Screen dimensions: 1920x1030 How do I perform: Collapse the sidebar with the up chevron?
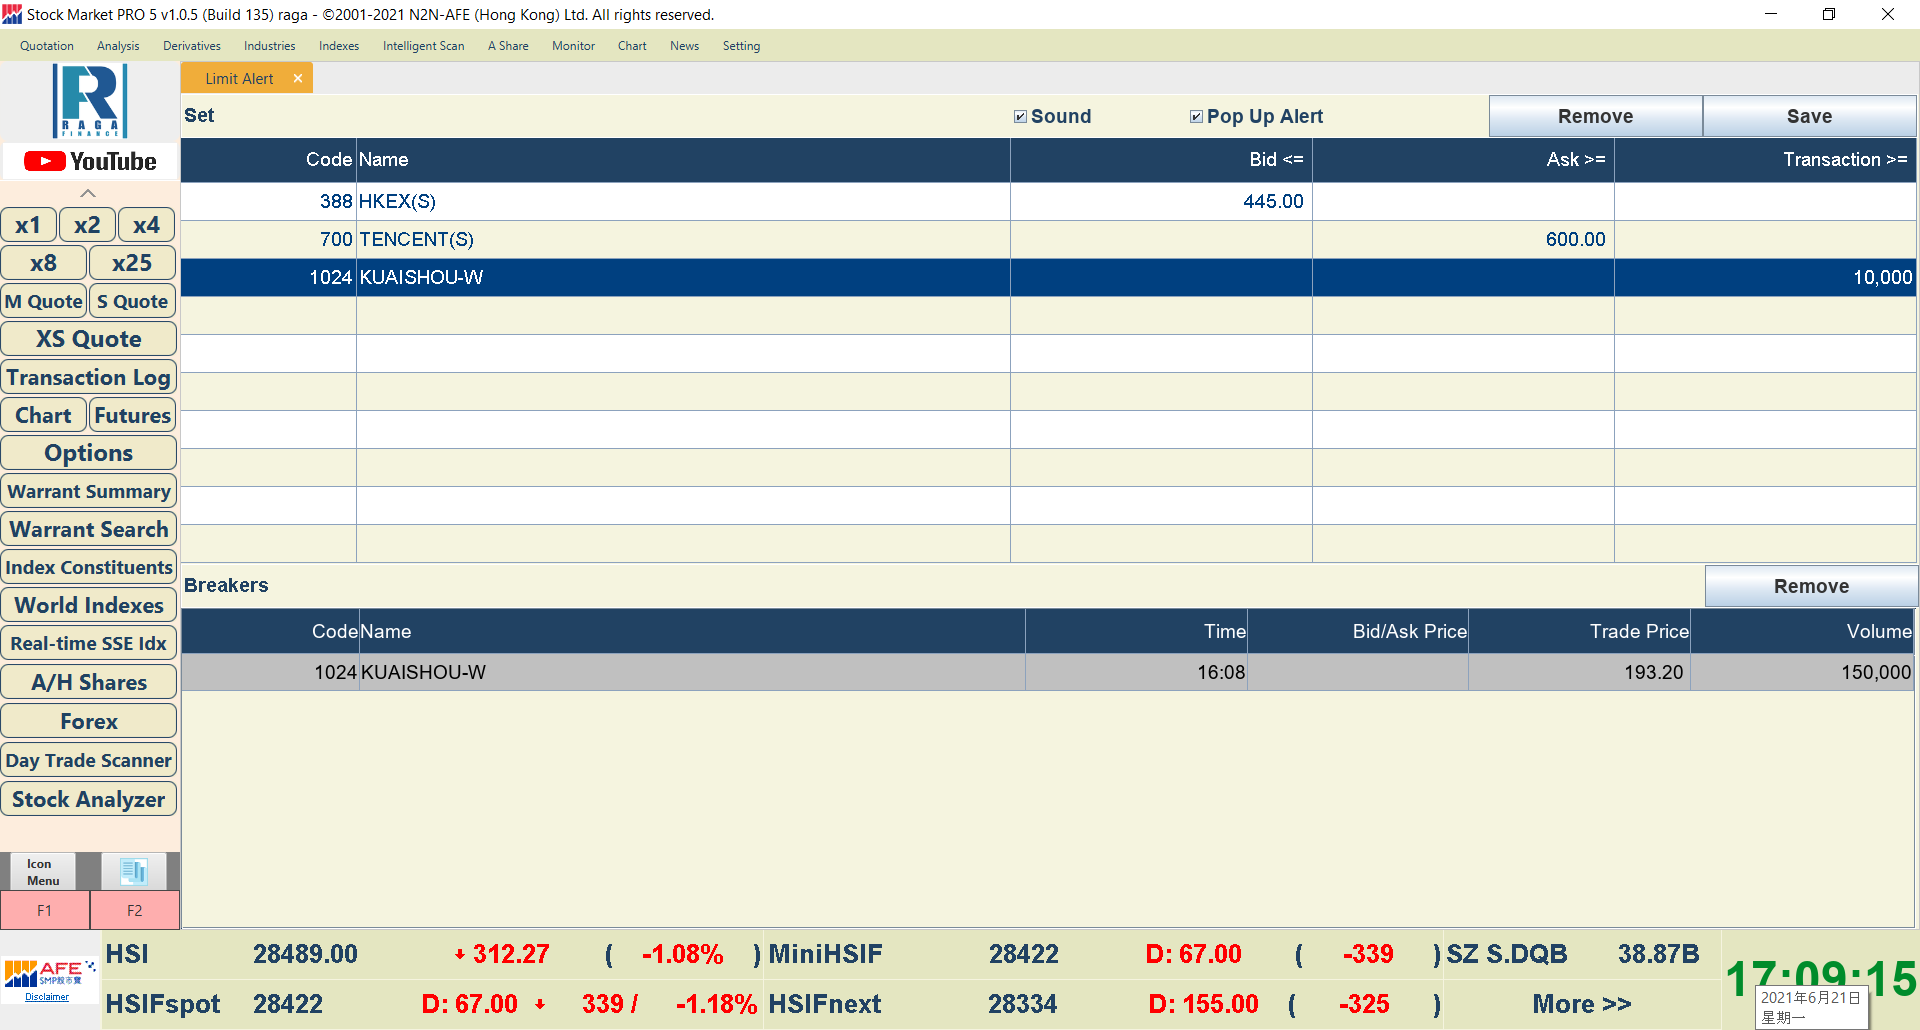tap(88, 193)
